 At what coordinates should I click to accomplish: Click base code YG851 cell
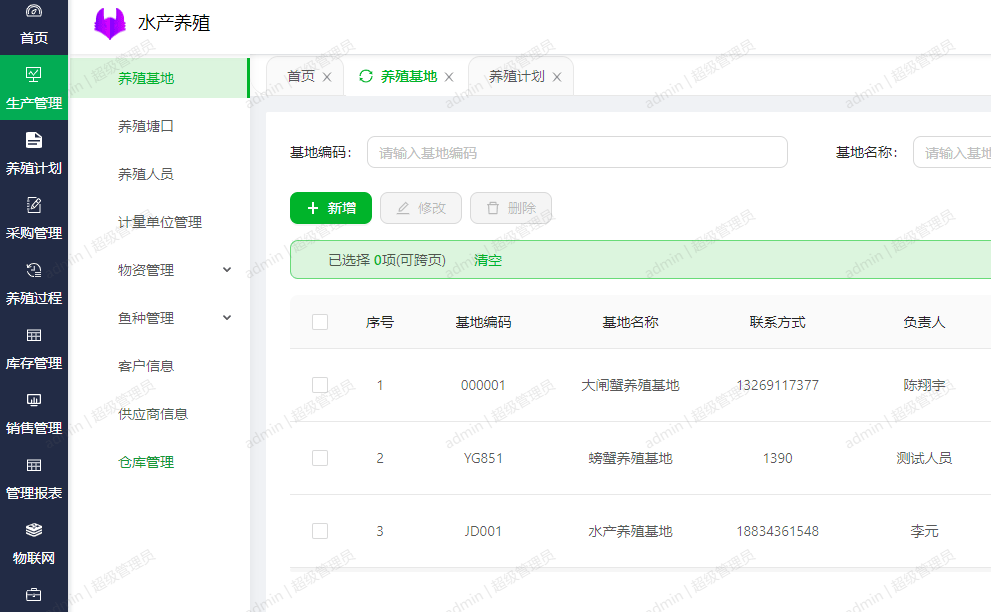pyautogui.click(x=483, y=458)
